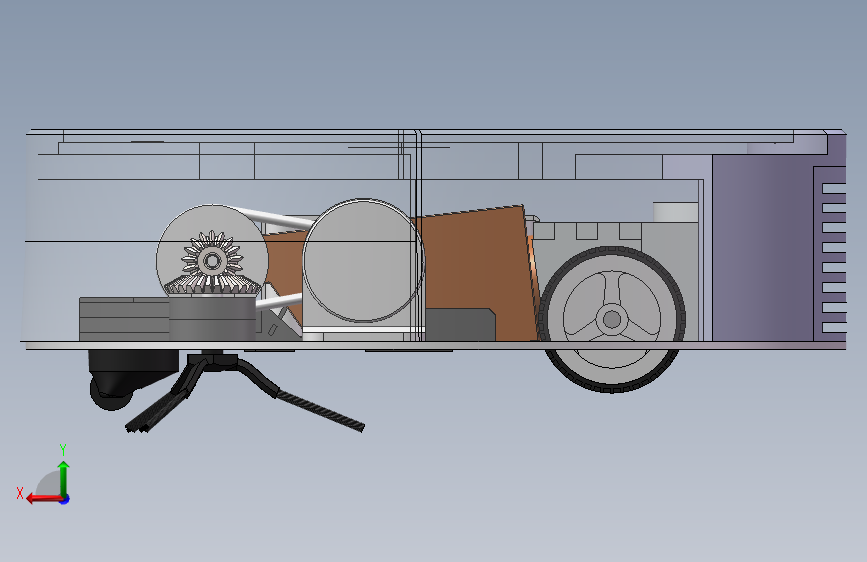Click the red X axis arrow of triad
The height and width of the screenshot is (562, 867).
[x=43, y=498]
